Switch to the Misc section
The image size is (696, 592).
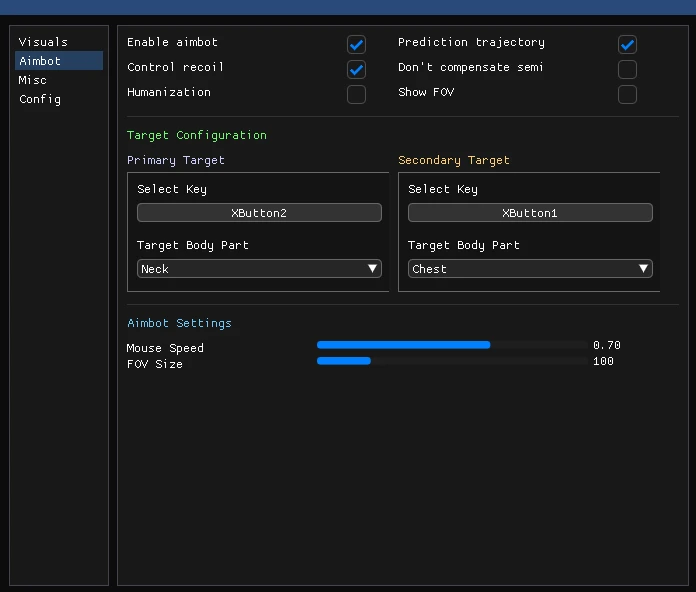click(33, 80)
